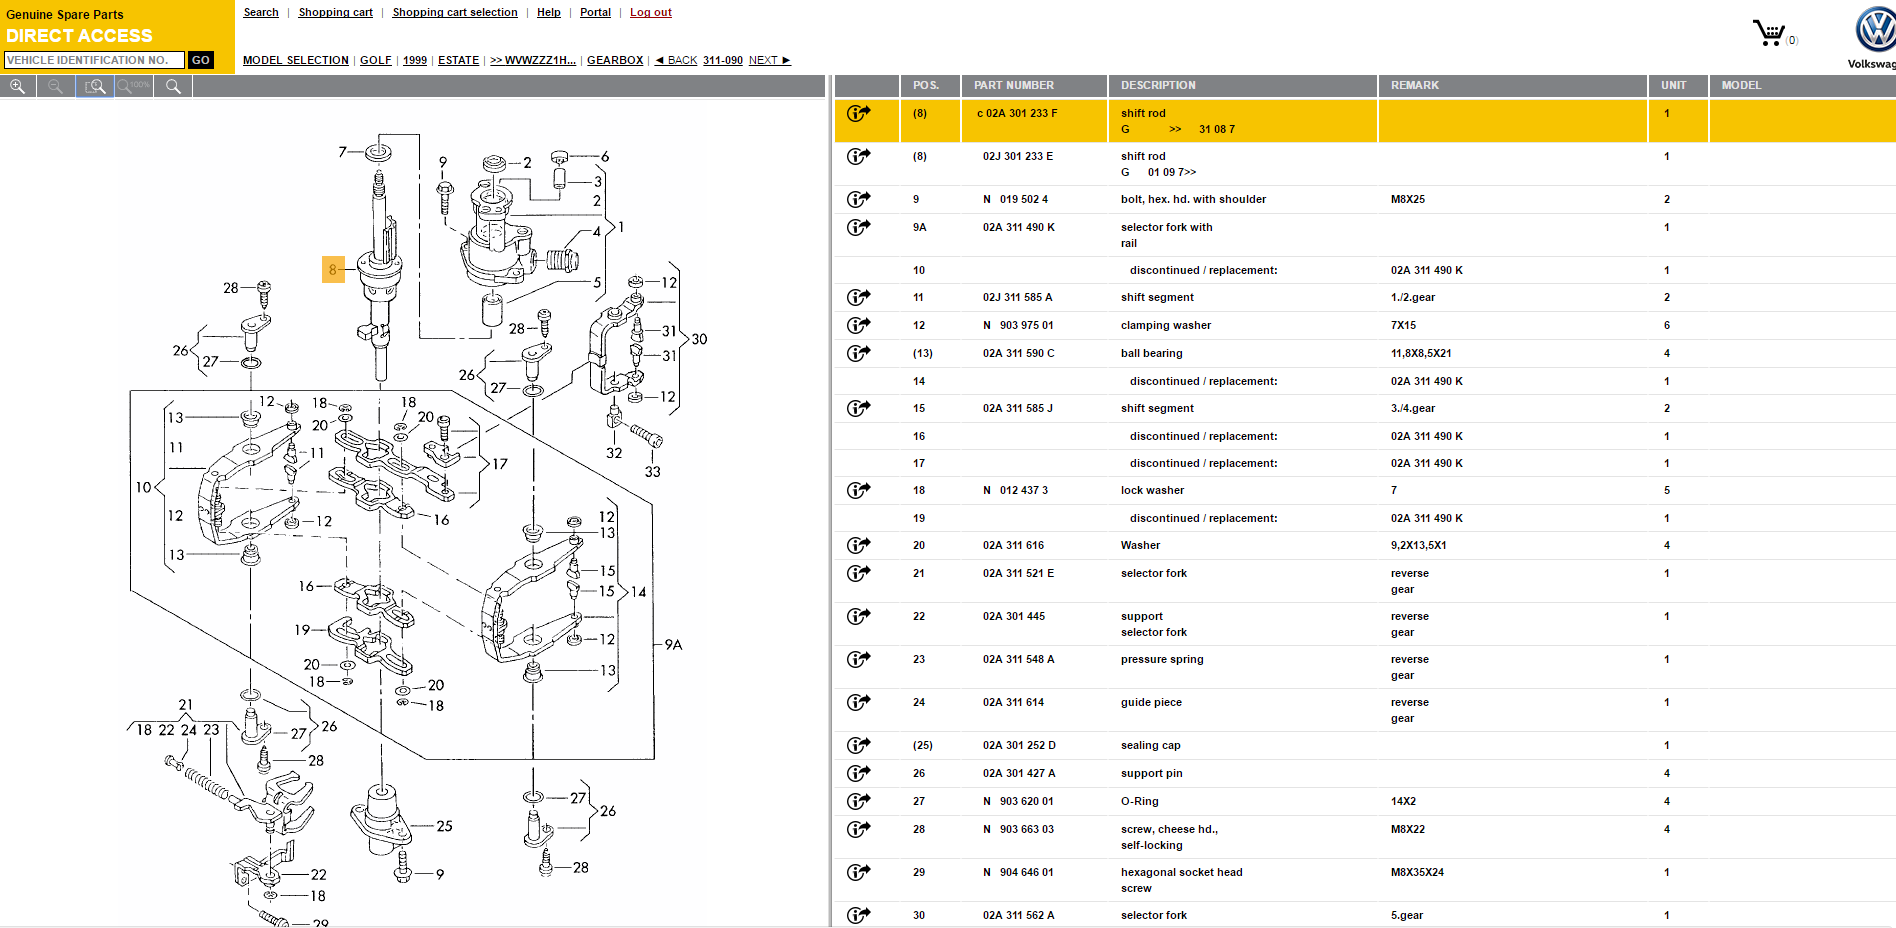Click info icon for sealing cap row
Screen dimensions: 1896x928
click(x=858, y=746)
